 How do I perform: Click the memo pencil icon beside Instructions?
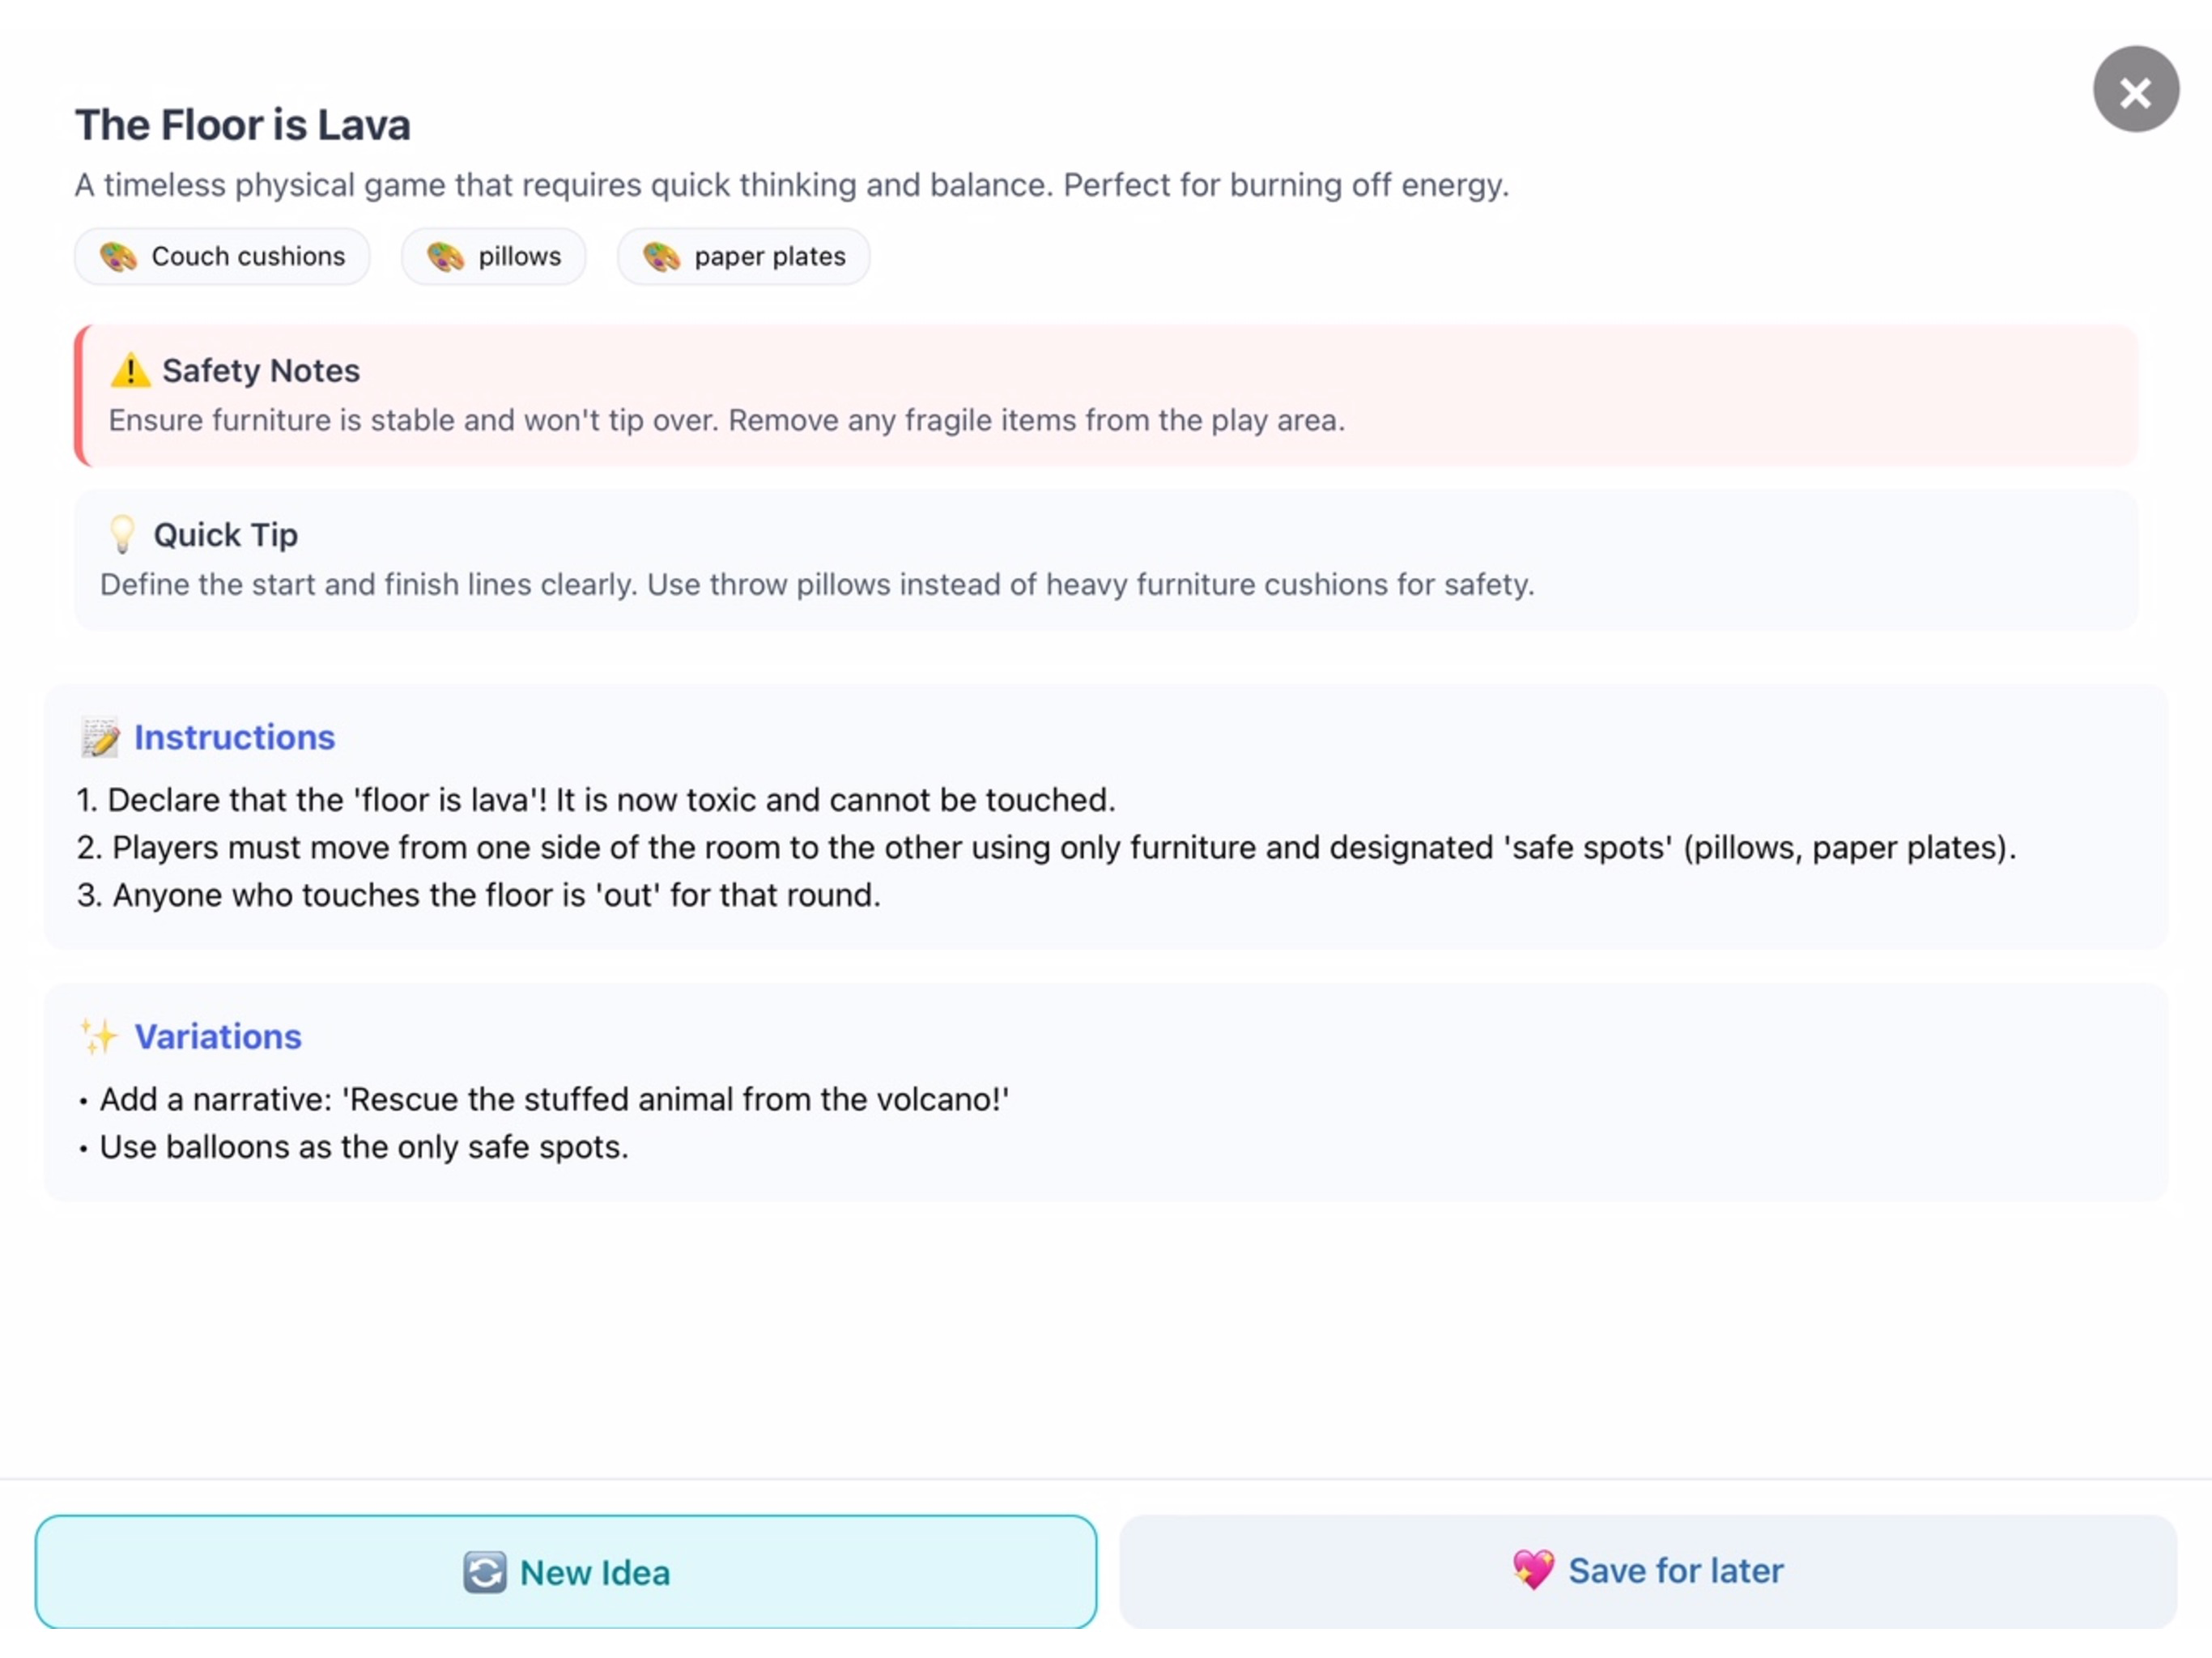(100, 737)
